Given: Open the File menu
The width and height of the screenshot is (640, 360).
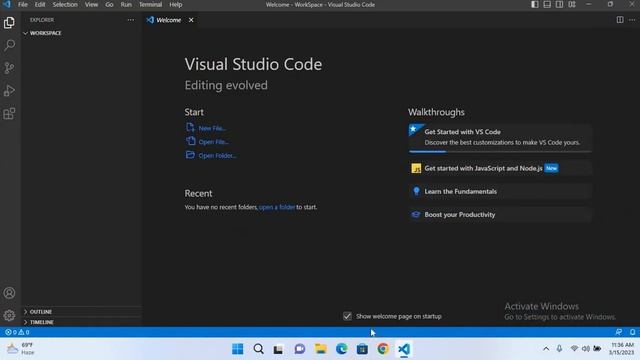Looking at the screenshot, I should [x=23, y=4].
